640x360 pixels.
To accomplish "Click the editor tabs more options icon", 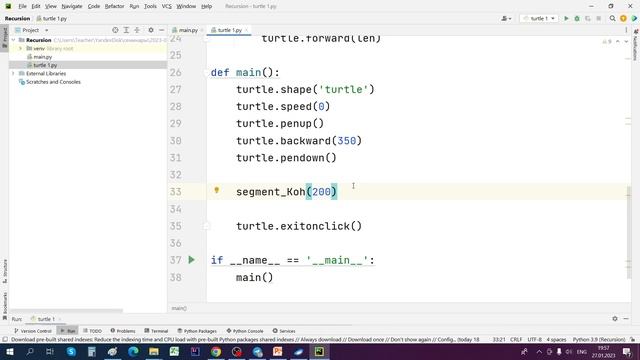I will (x=626, y=30).
